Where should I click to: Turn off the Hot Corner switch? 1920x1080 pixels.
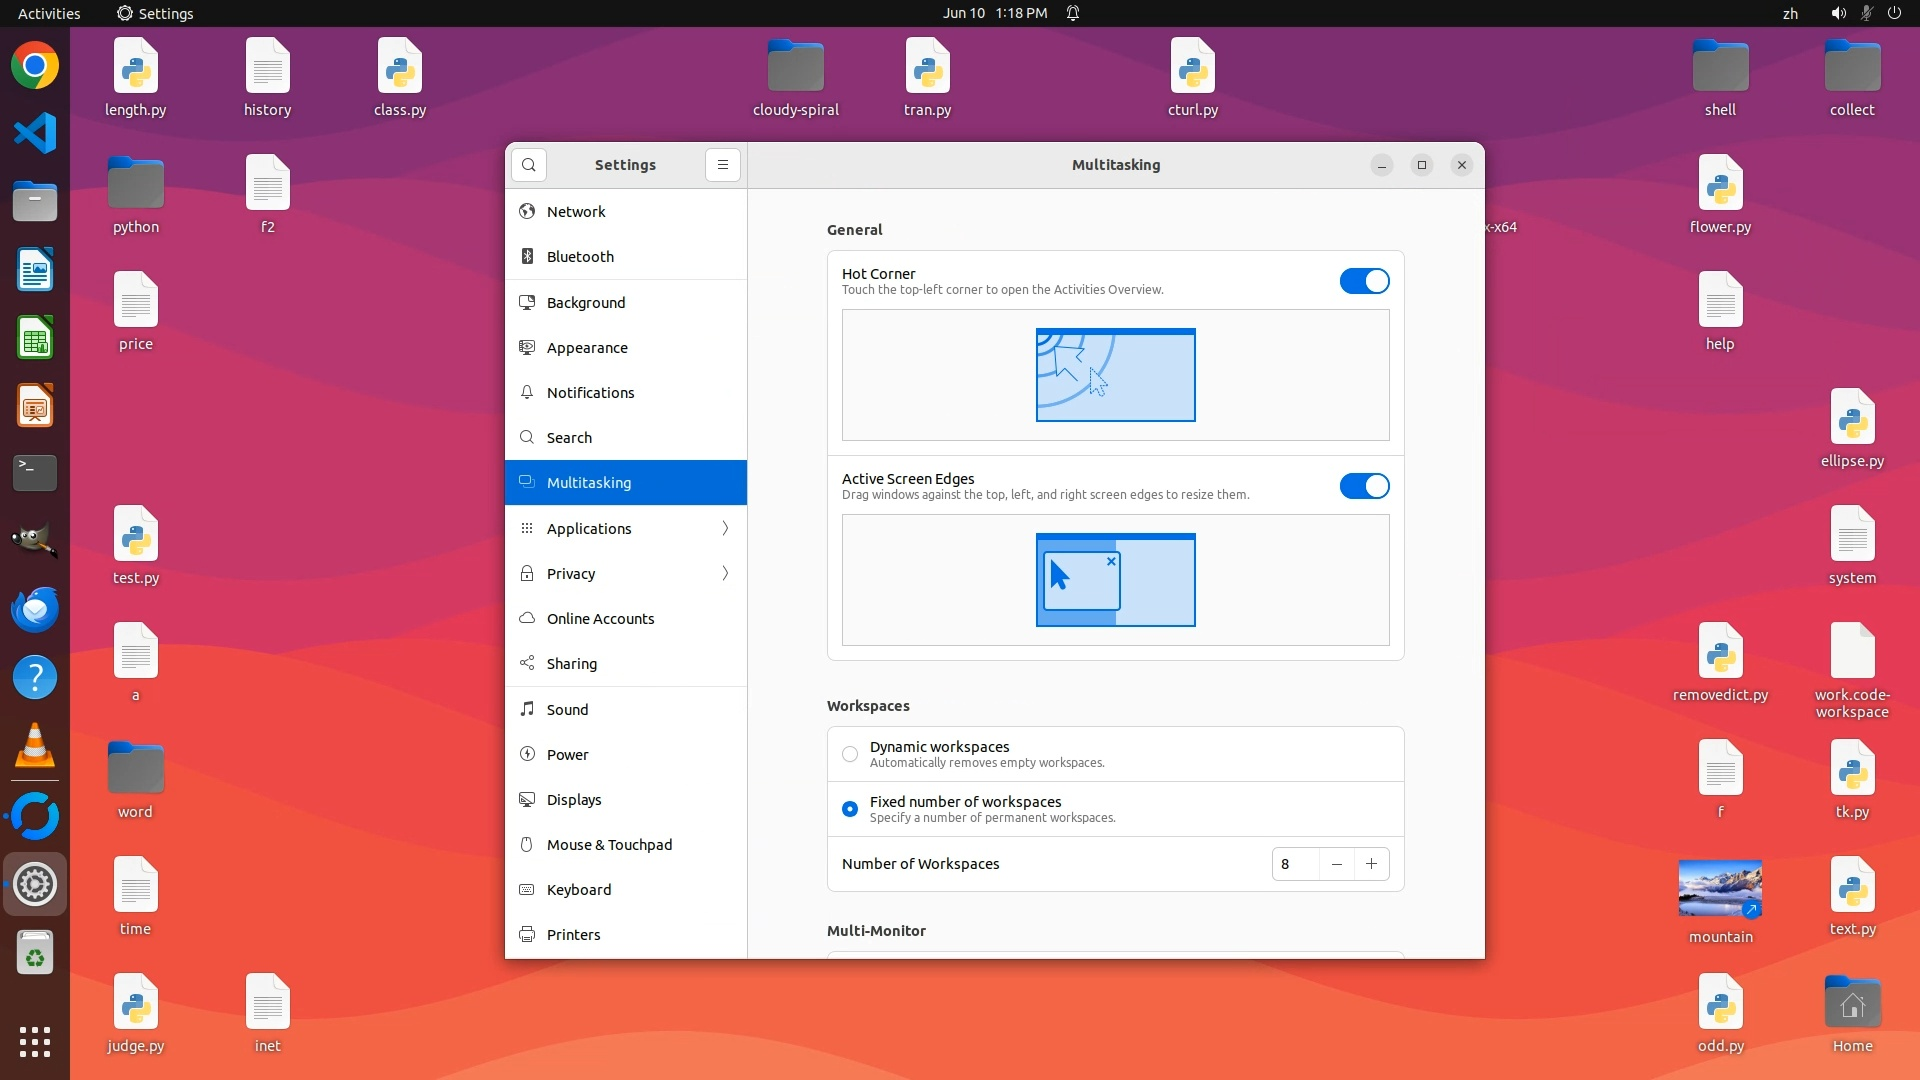[1364, 281]
